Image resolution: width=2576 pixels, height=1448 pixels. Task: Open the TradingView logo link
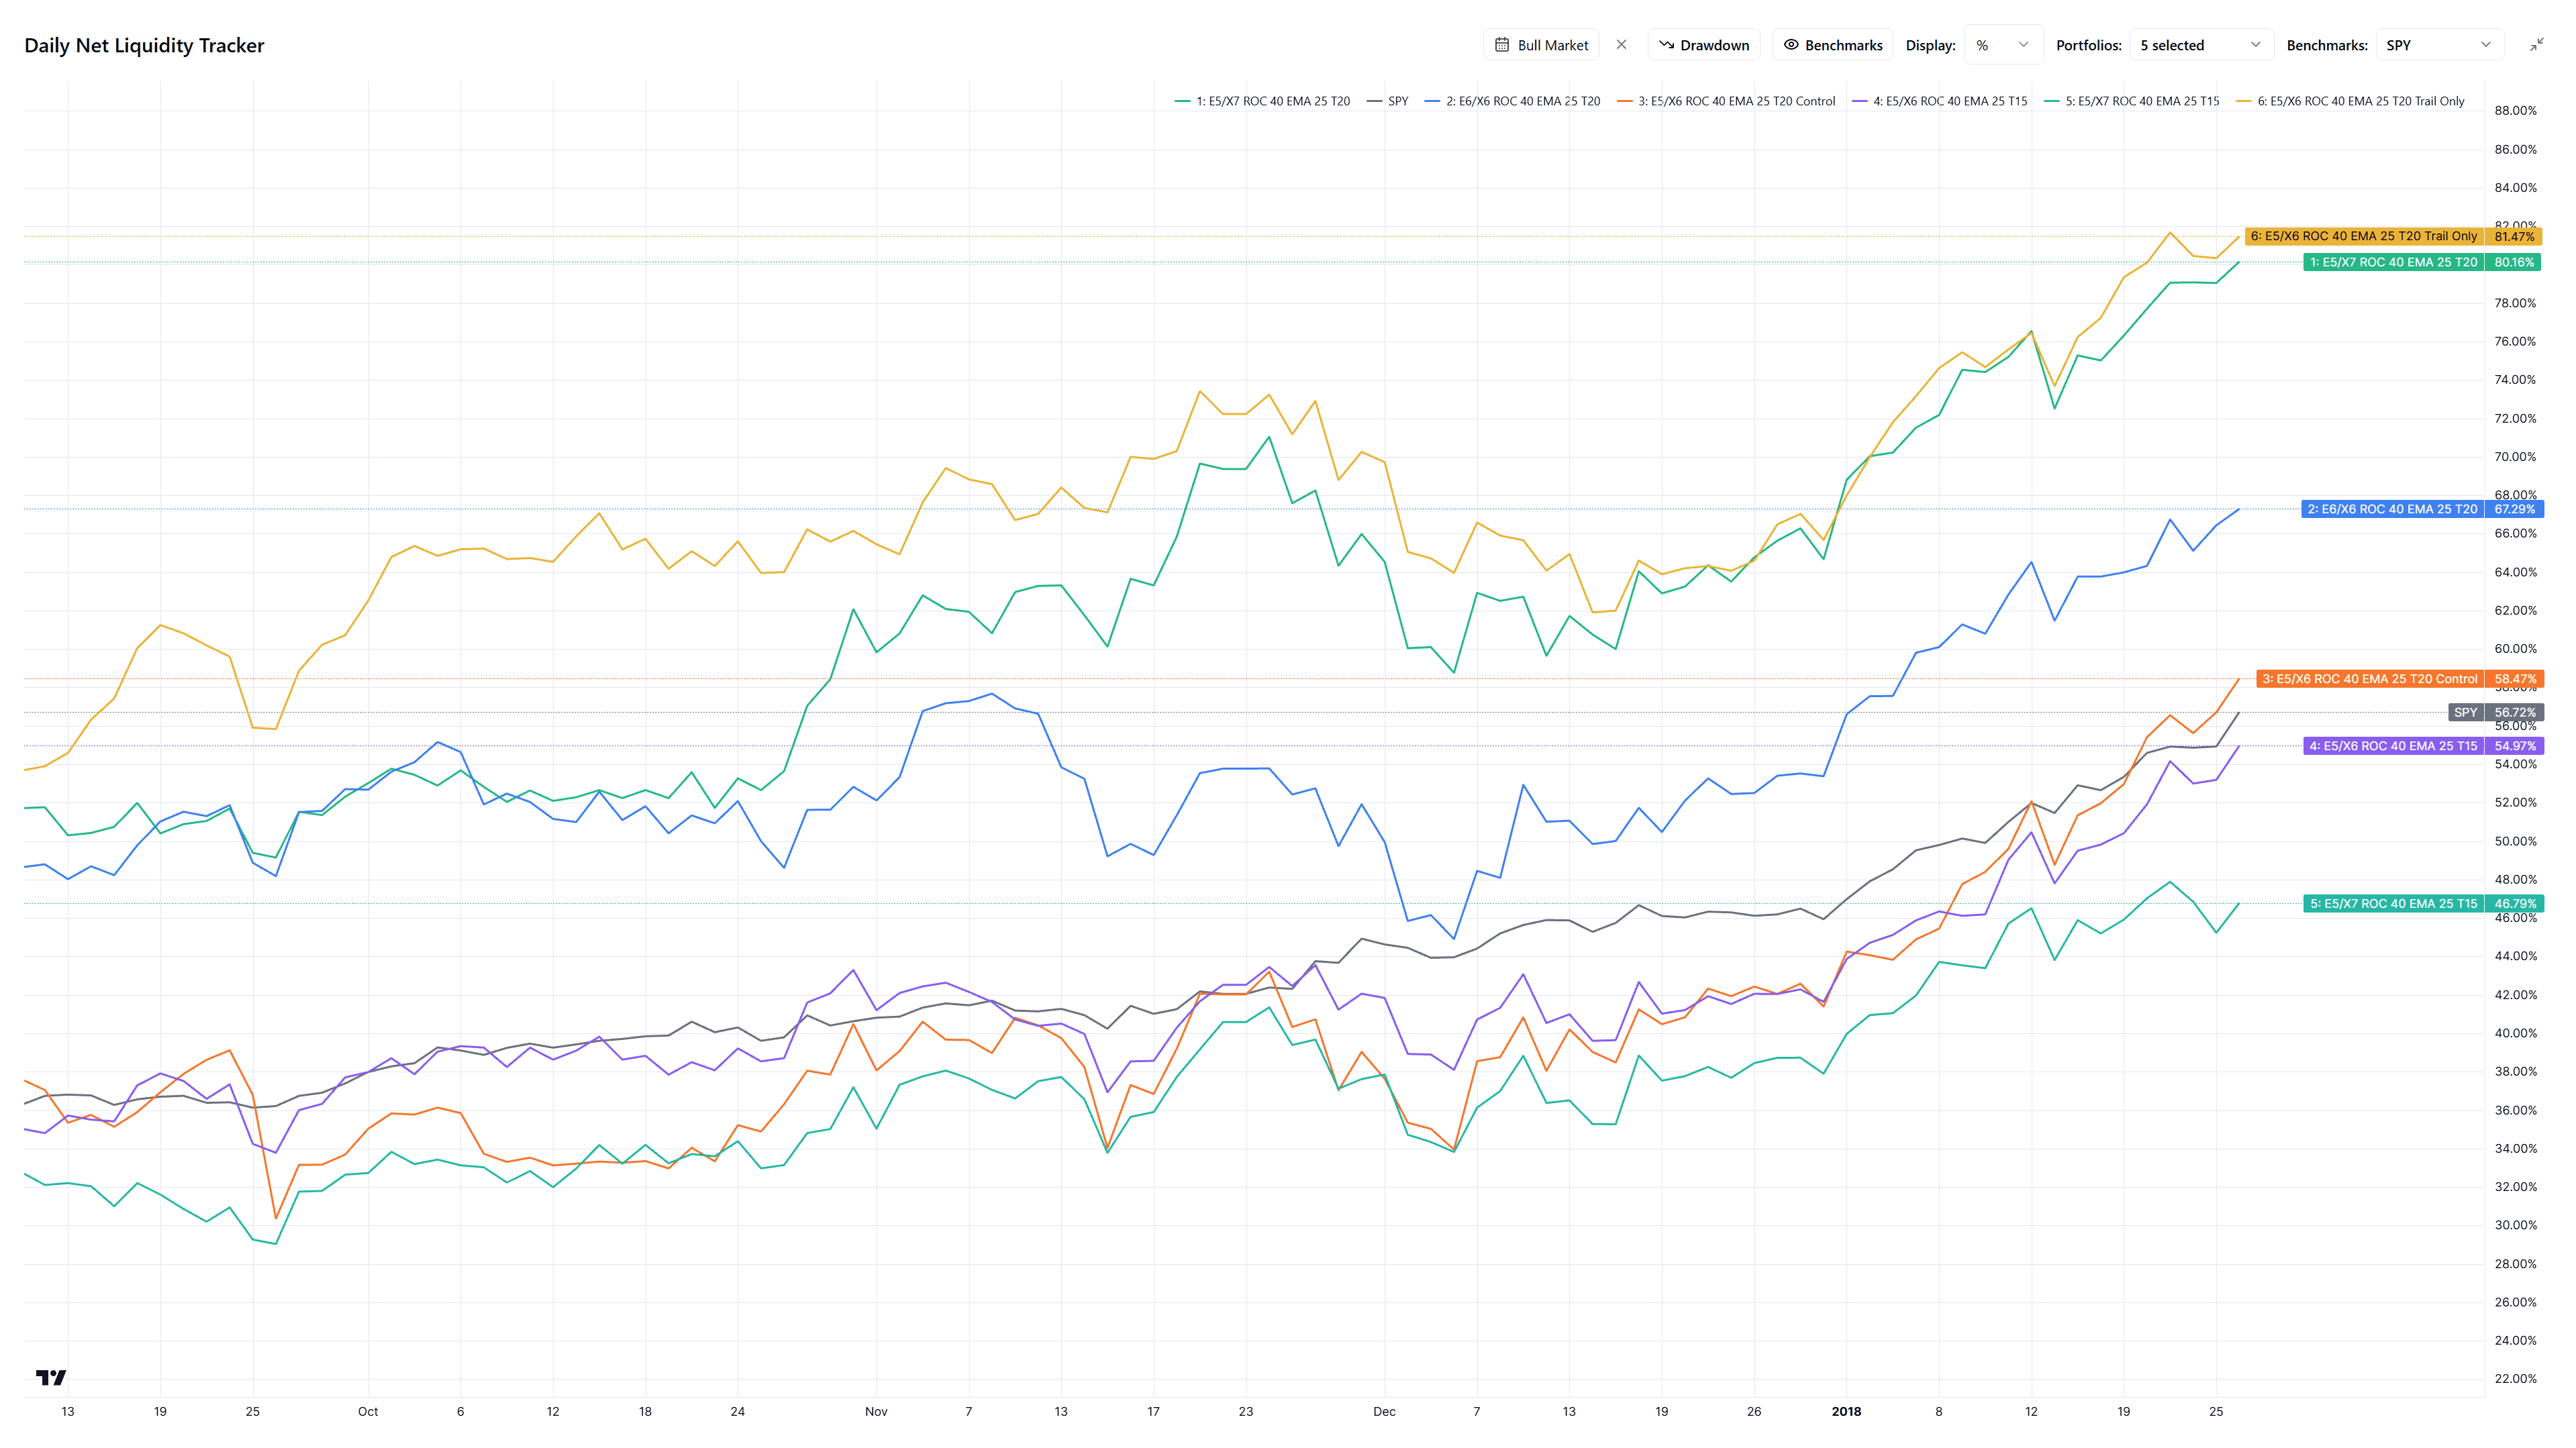point(51,1377)
